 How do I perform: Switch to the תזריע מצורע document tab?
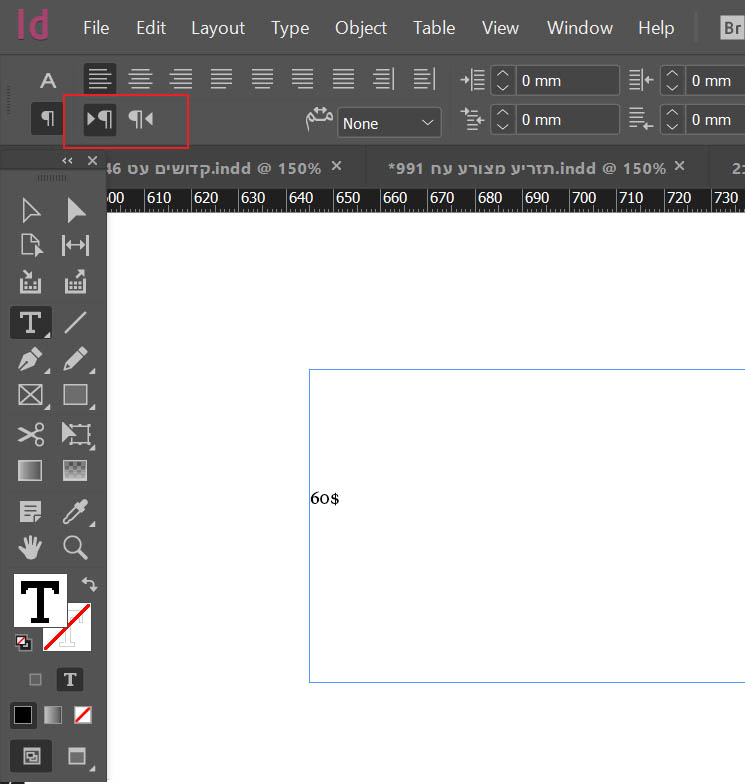point(525,168)
